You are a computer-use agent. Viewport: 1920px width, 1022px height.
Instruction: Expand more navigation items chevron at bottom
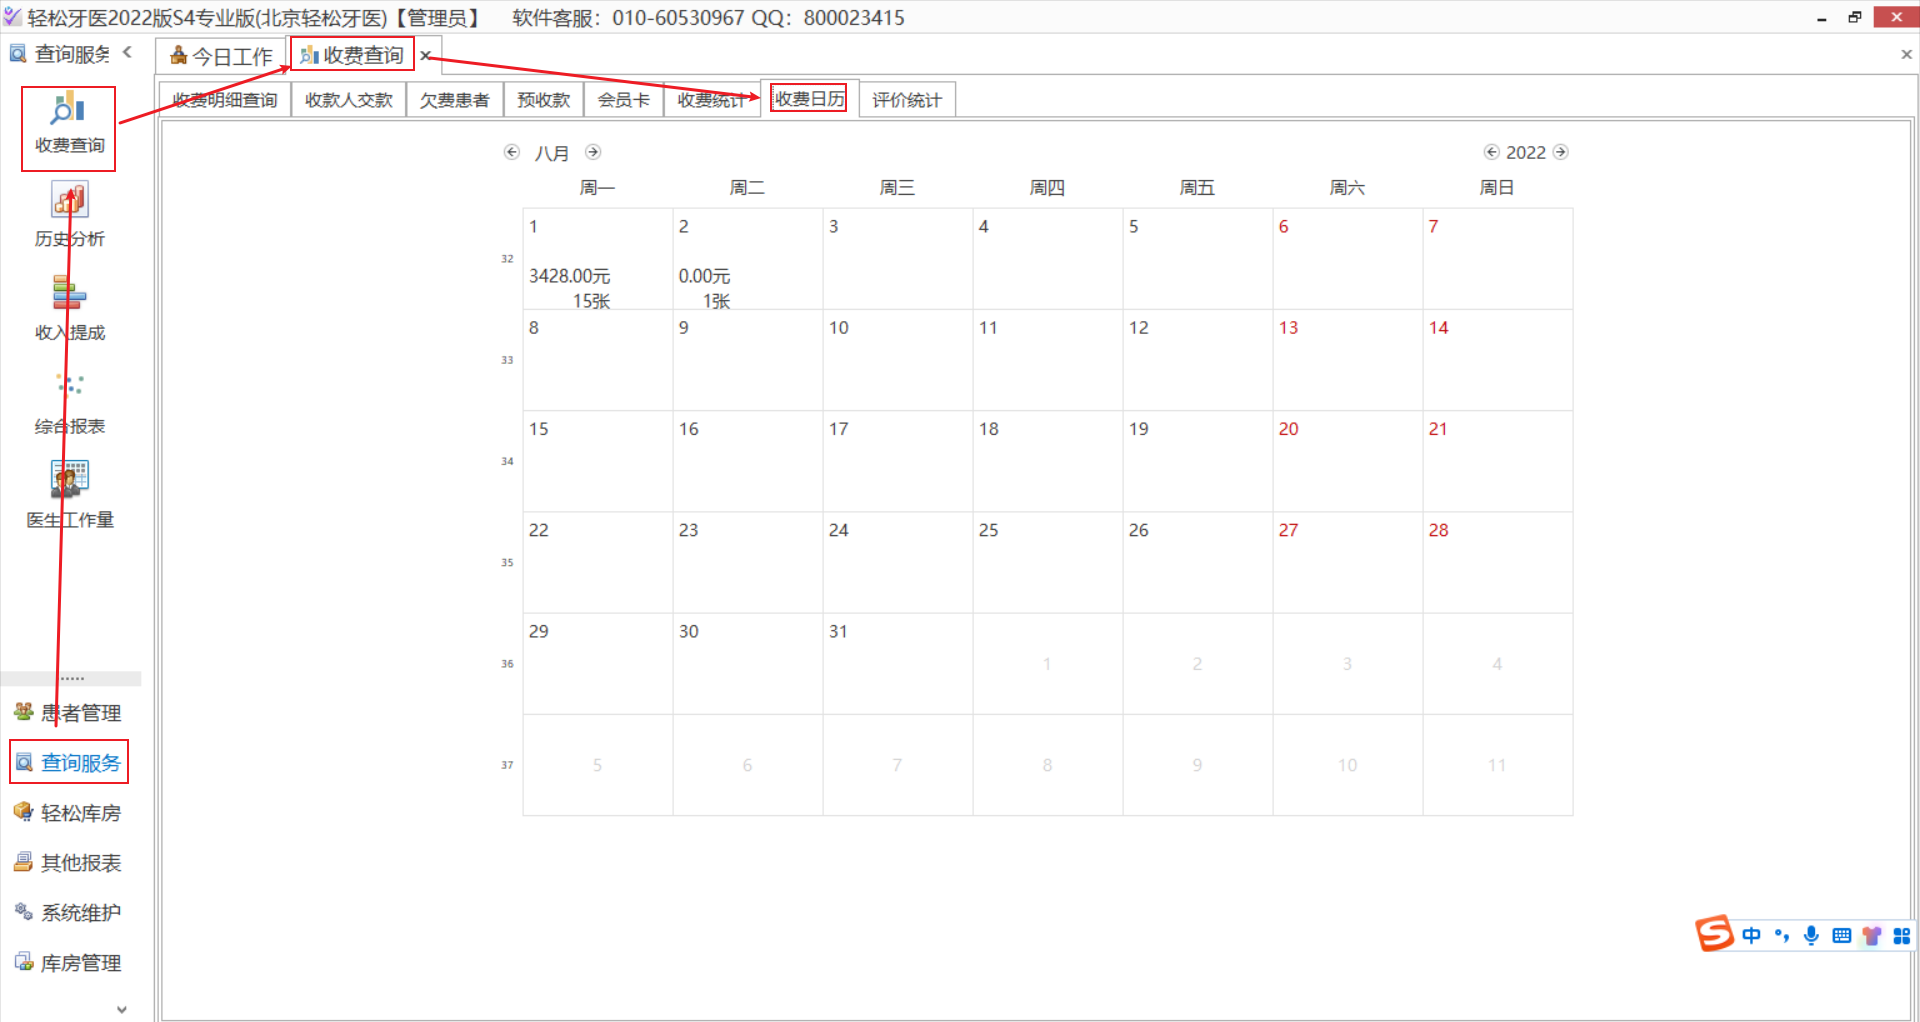coord(122,1009)
